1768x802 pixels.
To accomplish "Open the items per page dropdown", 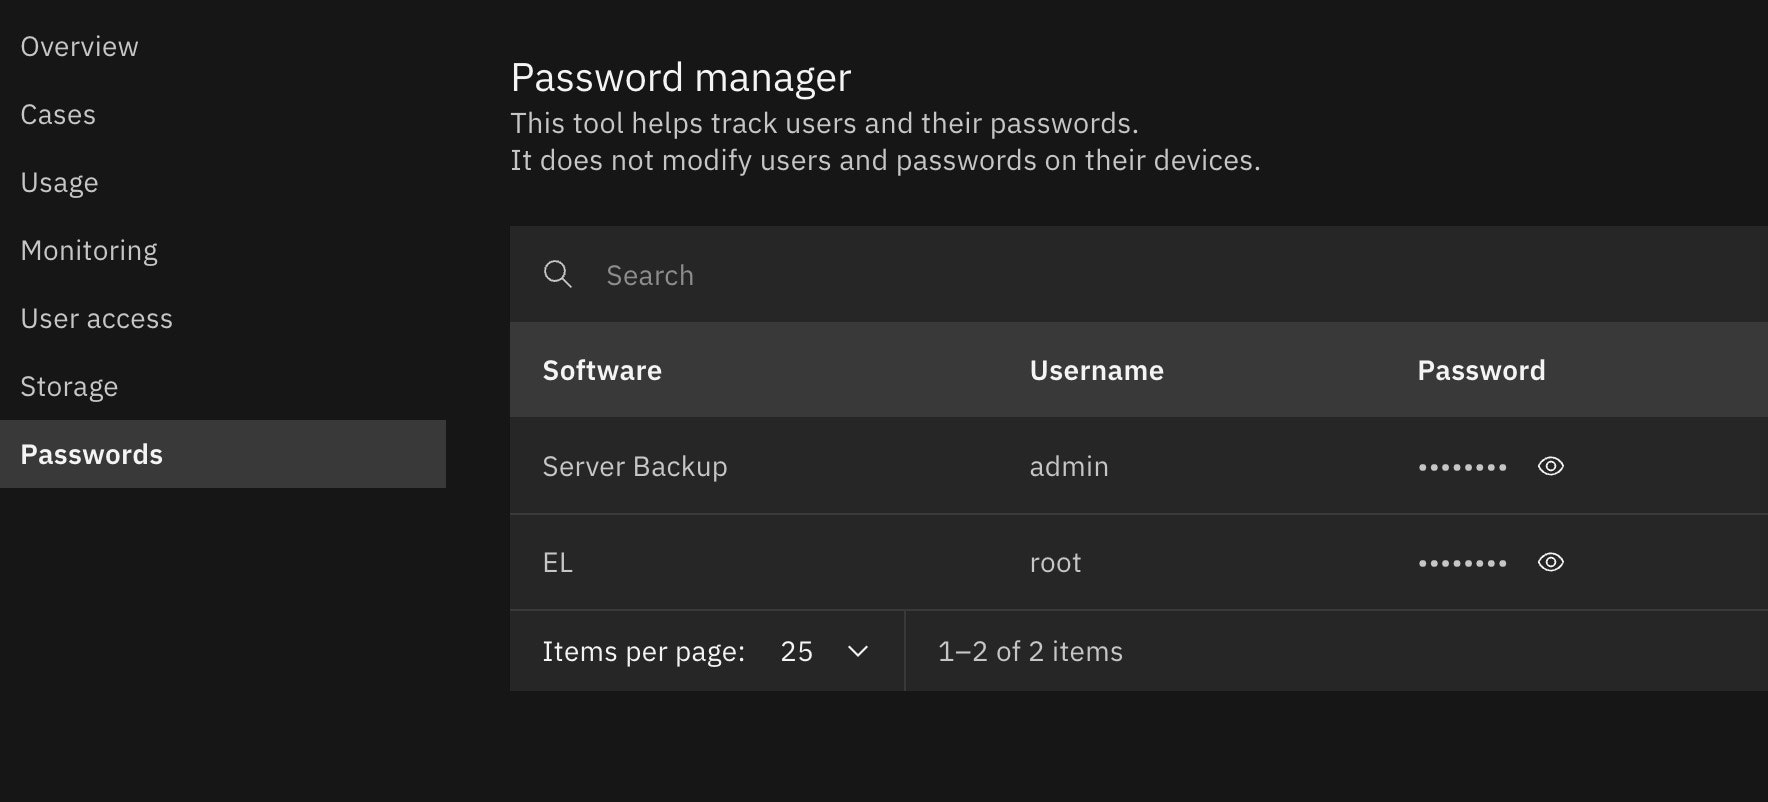I will (823, 651).
